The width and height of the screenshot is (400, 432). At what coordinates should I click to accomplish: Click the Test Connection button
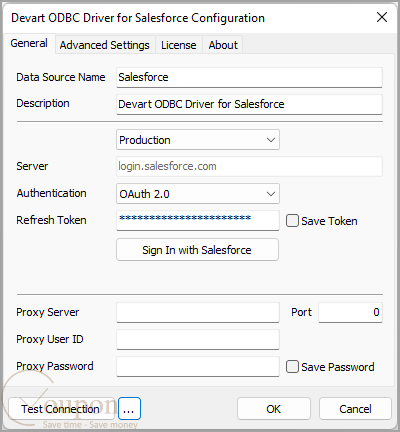coord(61,409)
